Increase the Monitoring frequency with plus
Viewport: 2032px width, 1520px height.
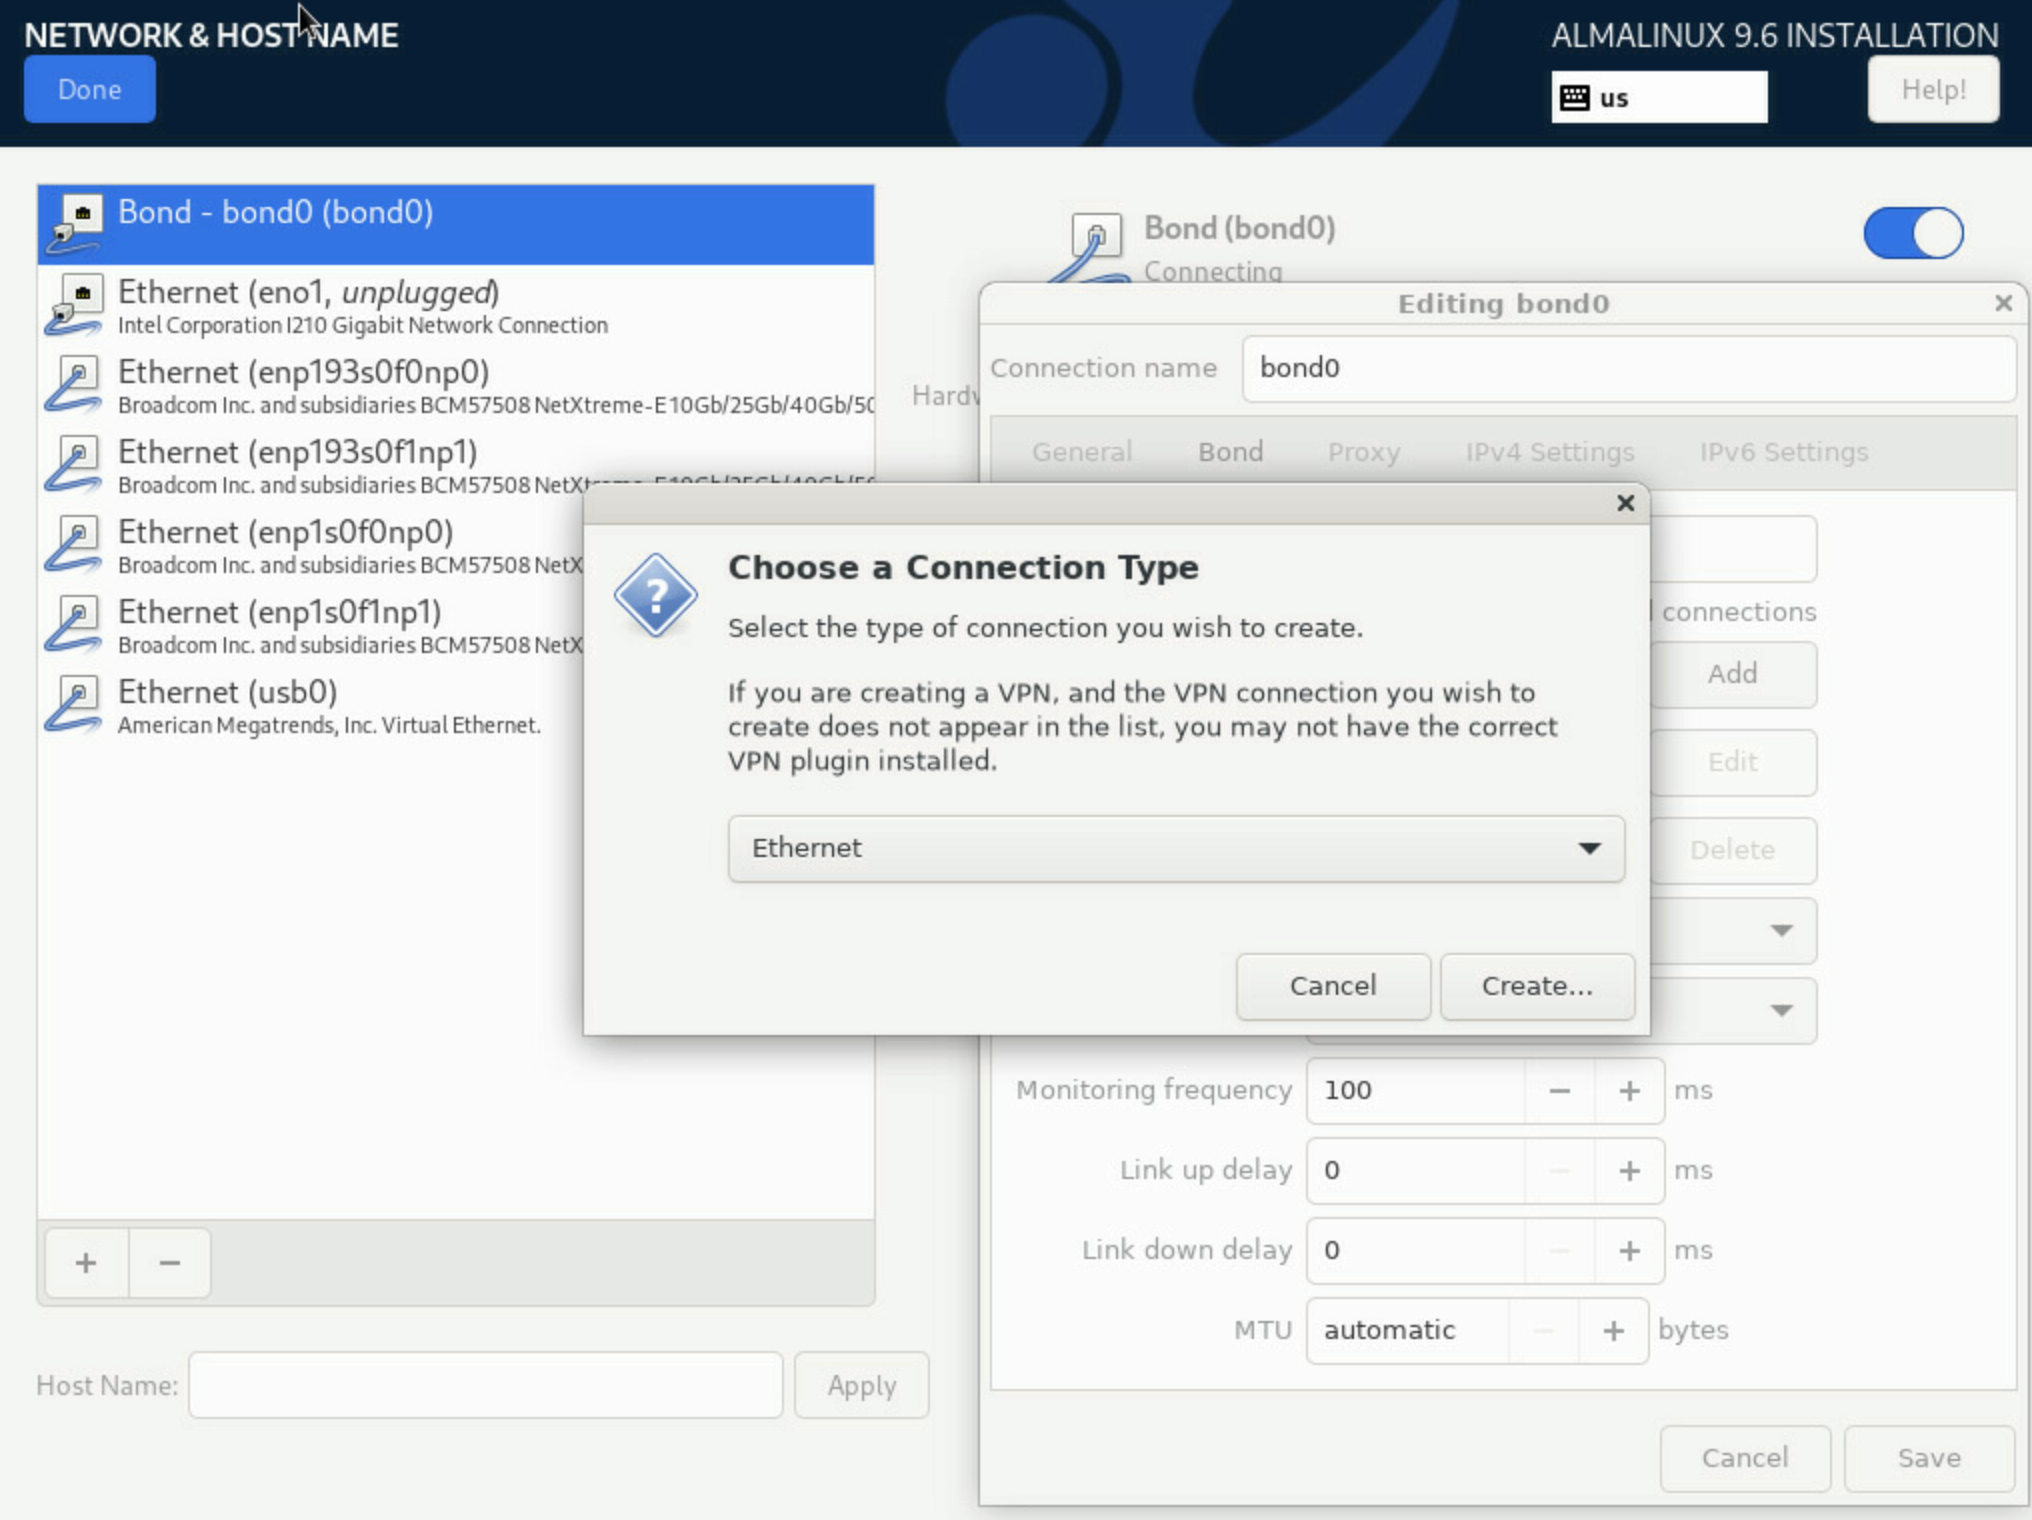click(x=1629, y=1091)
